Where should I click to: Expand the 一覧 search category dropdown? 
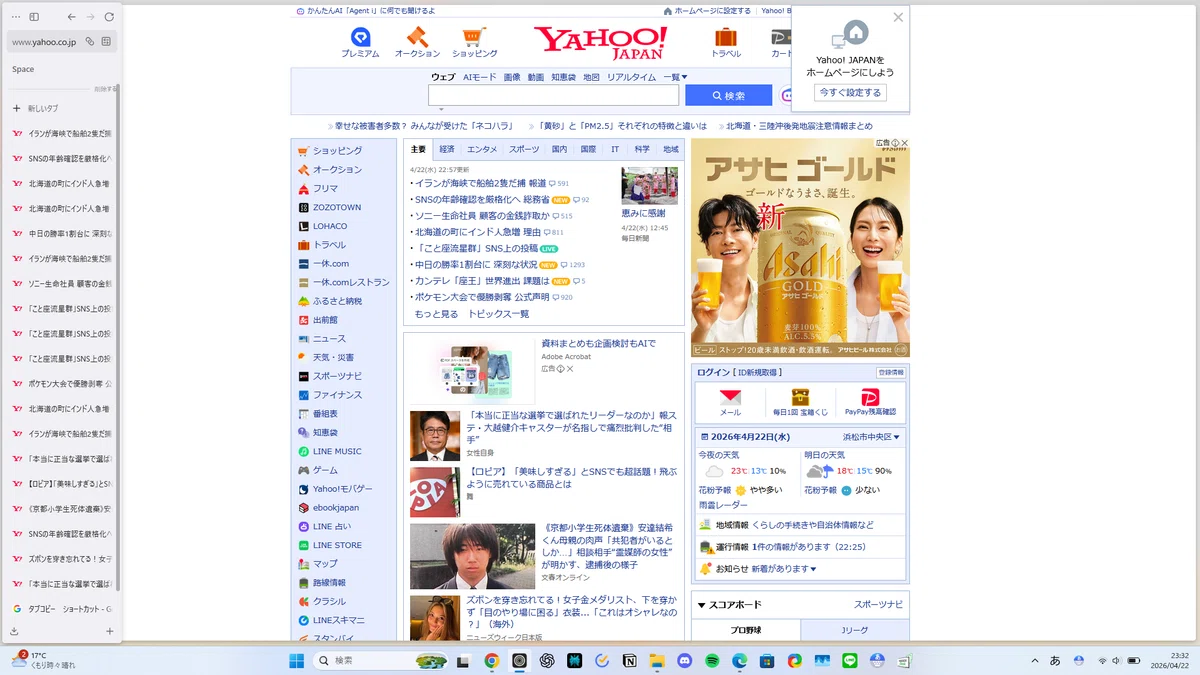tap(675, 77)
